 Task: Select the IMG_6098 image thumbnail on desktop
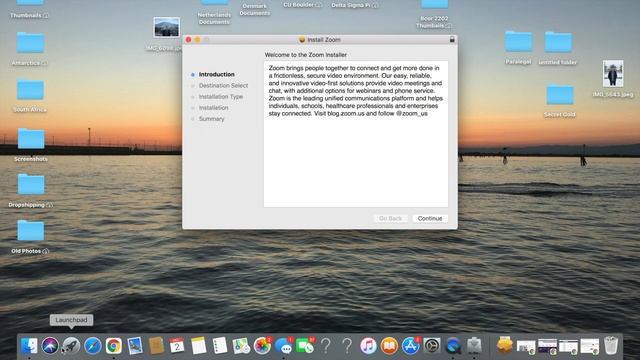point(167,27)
